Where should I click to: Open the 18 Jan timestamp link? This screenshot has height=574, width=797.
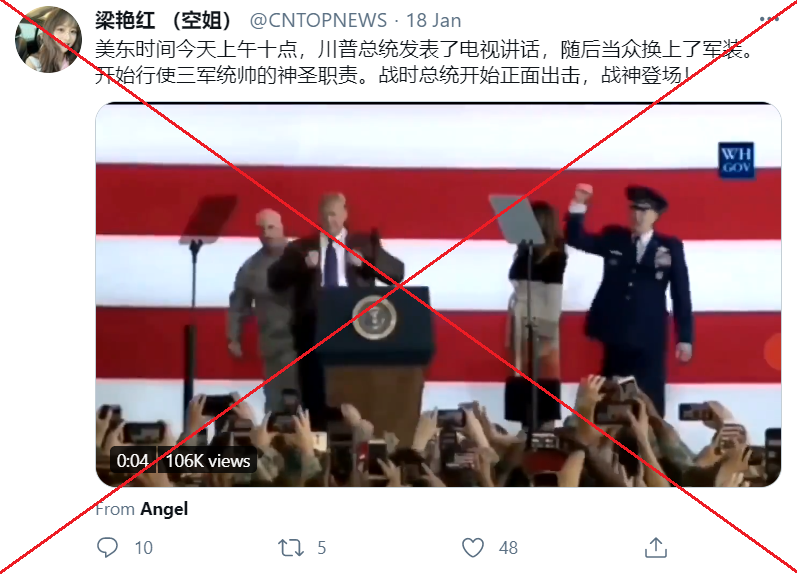434,20
